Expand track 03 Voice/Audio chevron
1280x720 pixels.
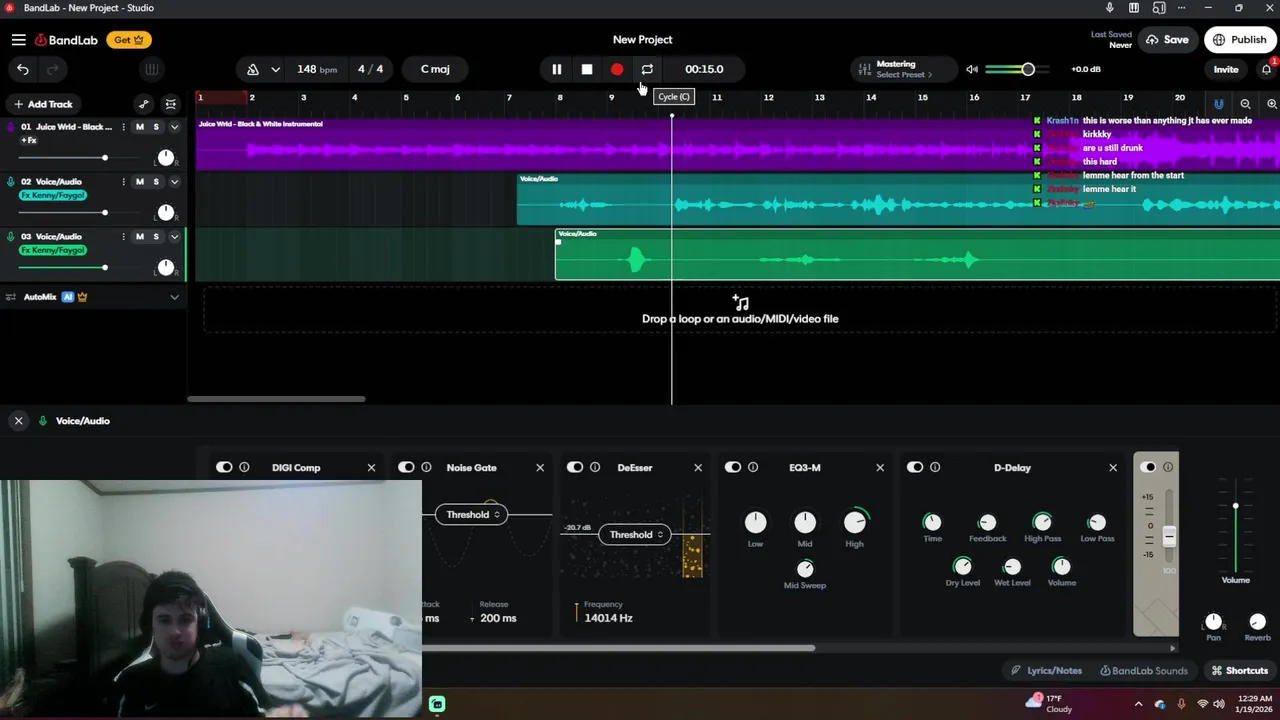tap(174, 237)
